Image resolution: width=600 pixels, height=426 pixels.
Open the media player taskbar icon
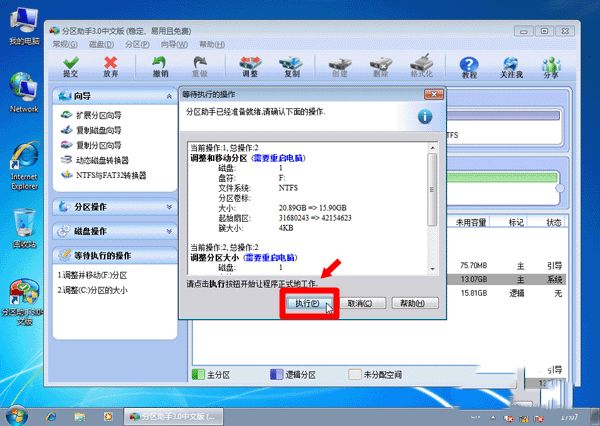(108, 416)
